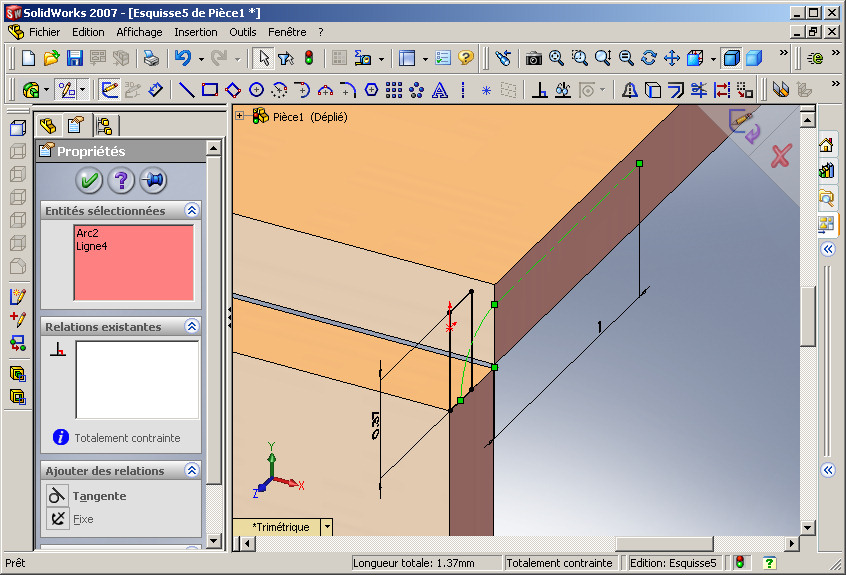Select the Line sketch tool

point(186,90)
